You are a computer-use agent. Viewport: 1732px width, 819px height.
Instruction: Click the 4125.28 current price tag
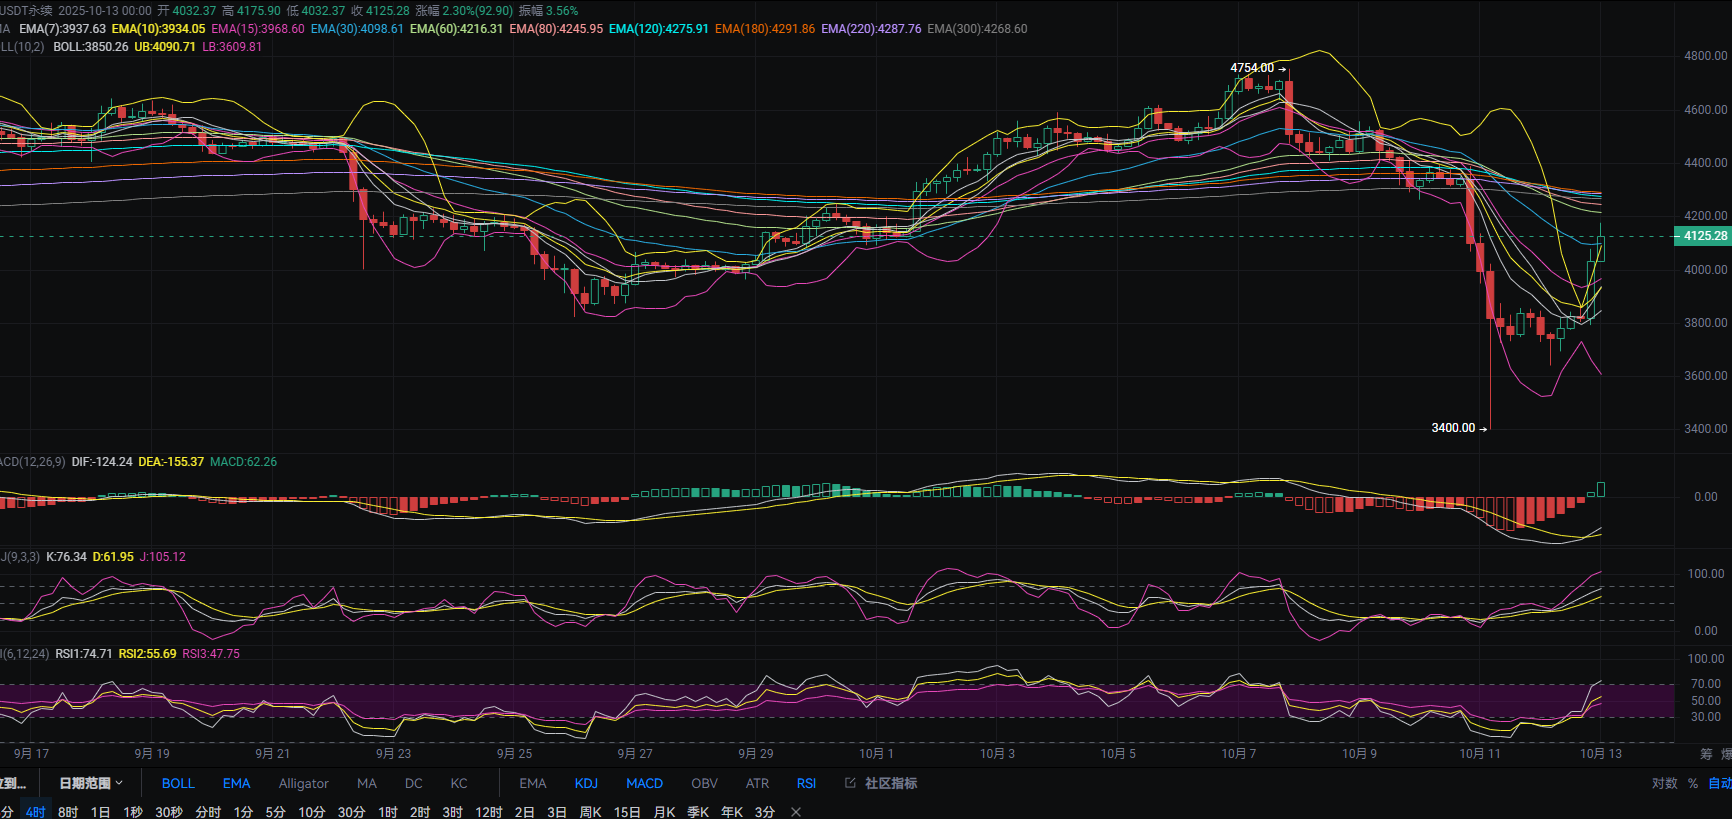(x=1703, y=236)
